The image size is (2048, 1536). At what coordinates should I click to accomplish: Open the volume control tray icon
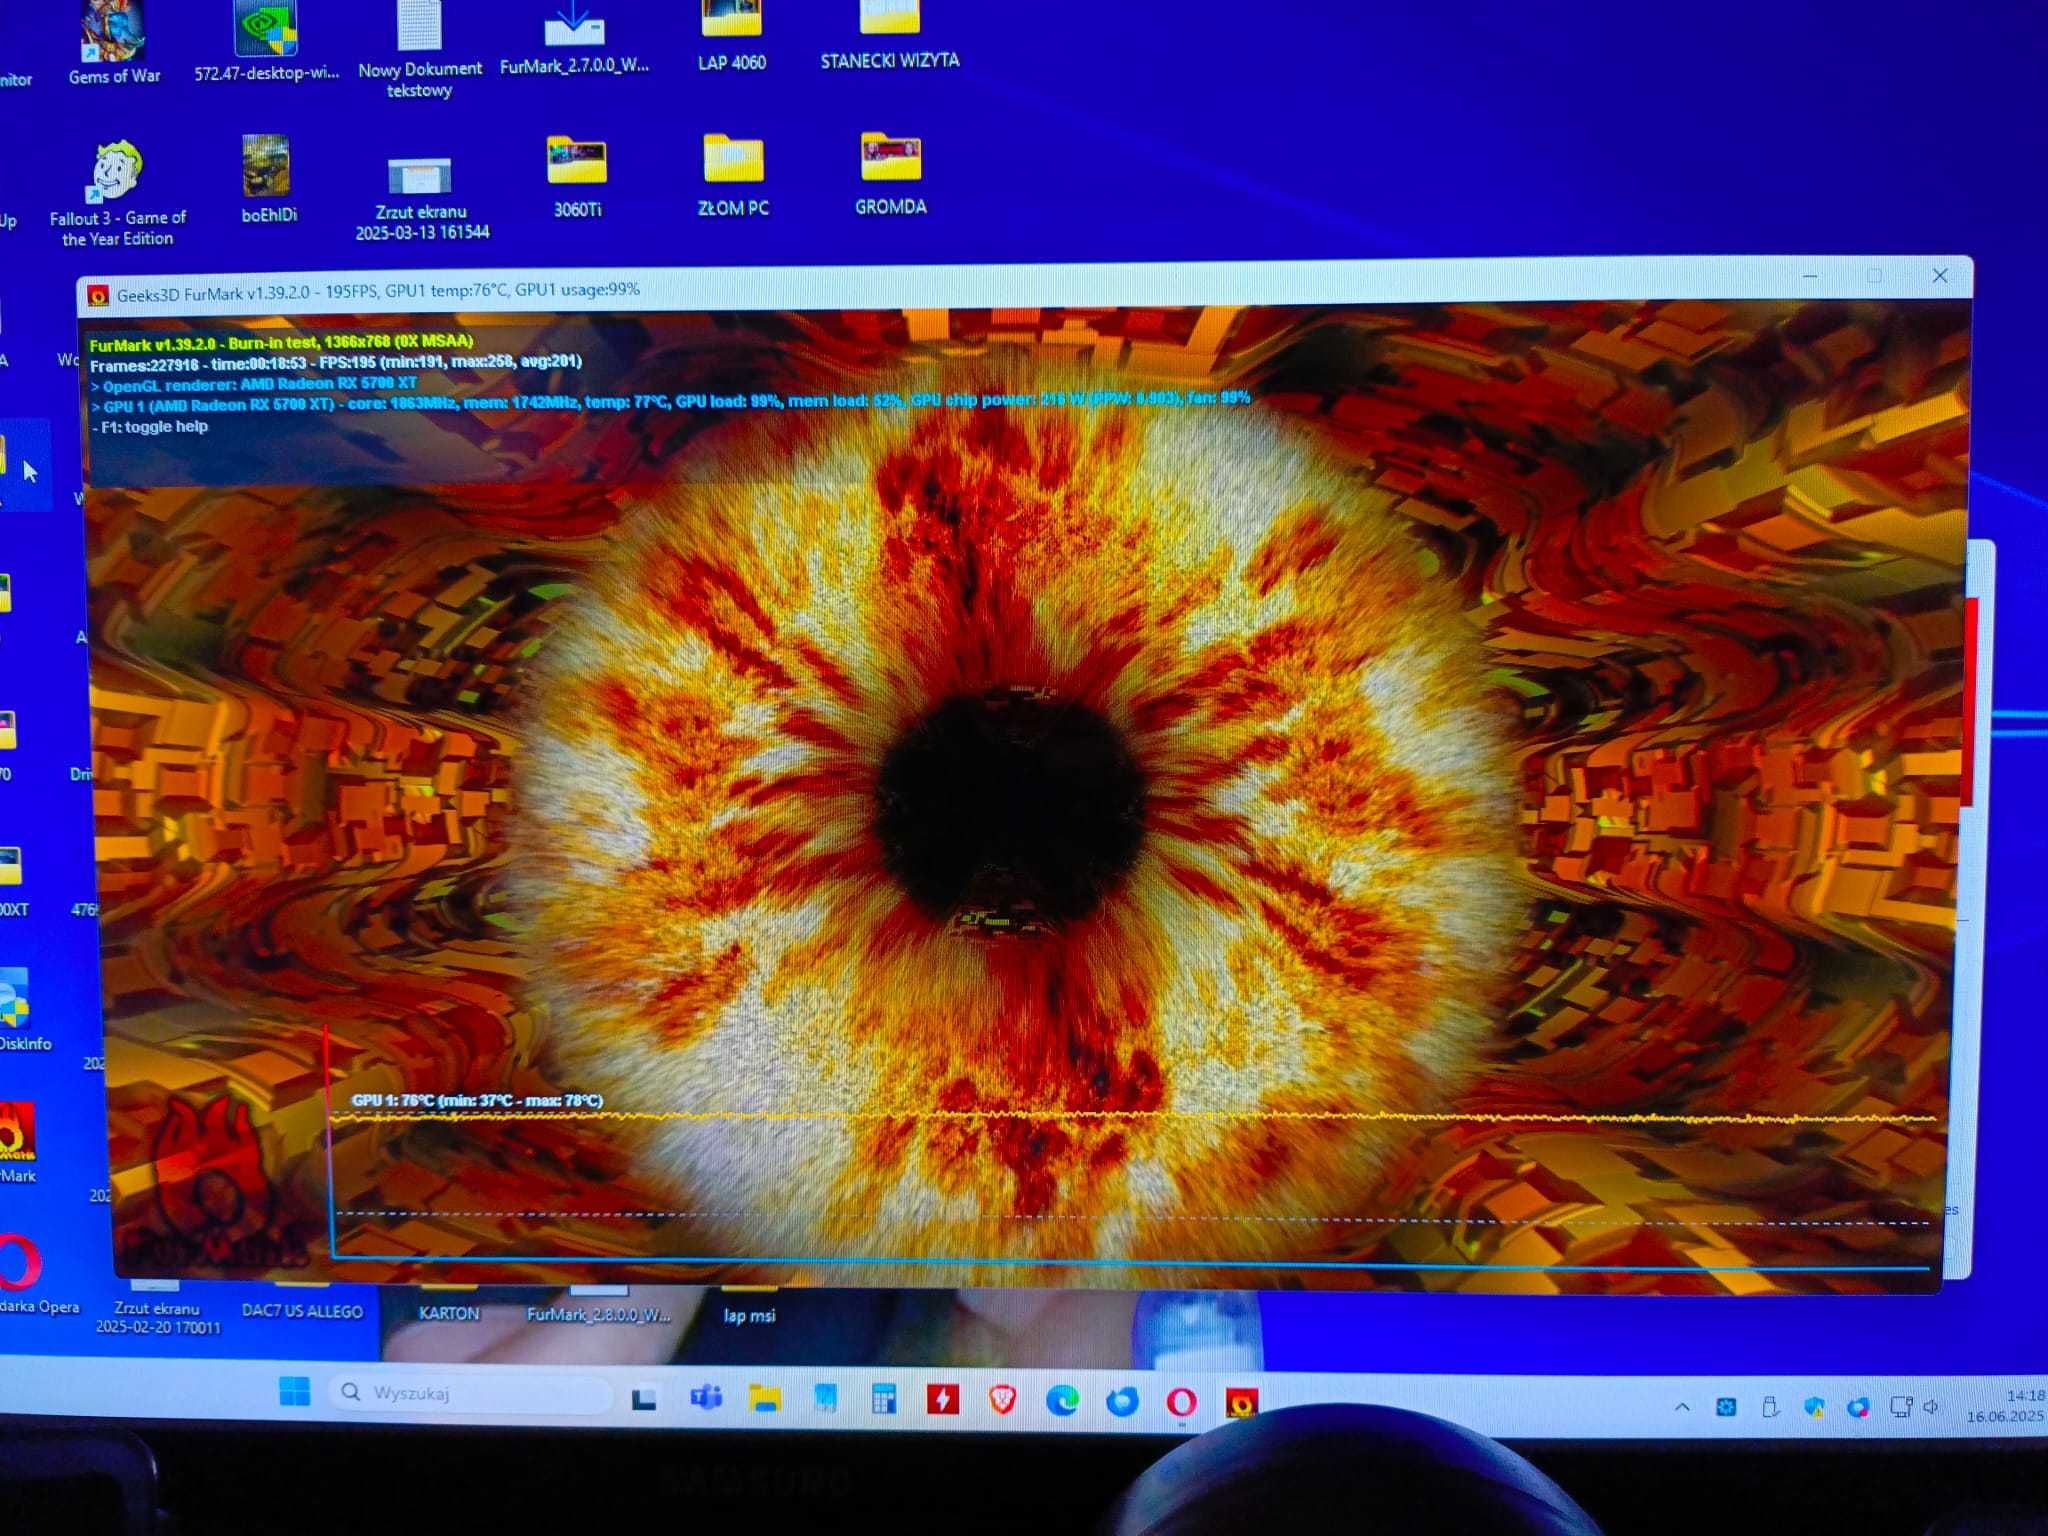tap(1931, 1407)
